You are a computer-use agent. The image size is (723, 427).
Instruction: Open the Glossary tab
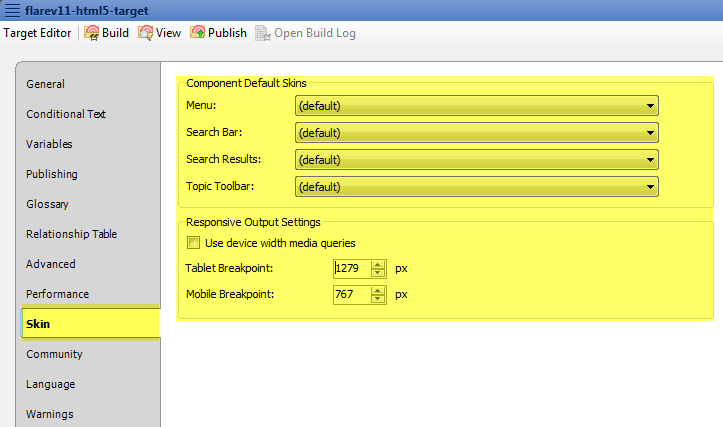[47, 204]
